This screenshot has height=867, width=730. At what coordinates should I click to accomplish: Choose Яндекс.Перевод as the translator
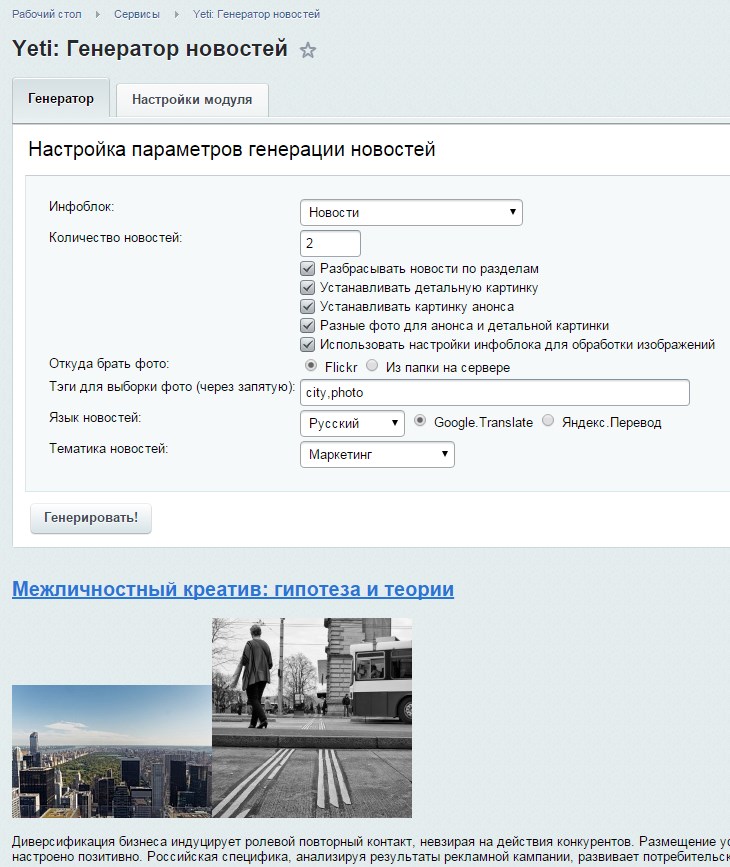[x=548, y=422]
